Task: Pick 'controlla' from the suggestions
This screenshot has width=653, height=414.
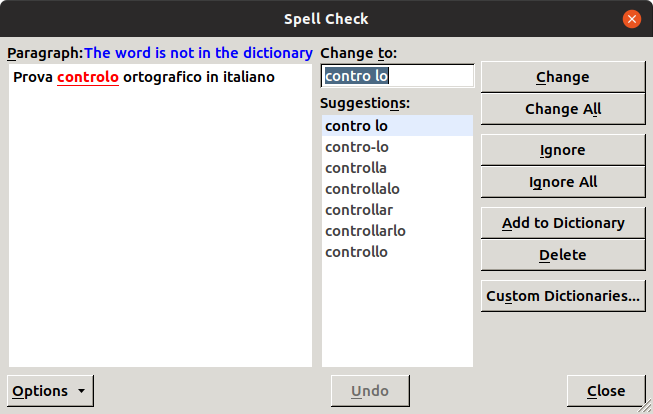Action: pos(356,168)
